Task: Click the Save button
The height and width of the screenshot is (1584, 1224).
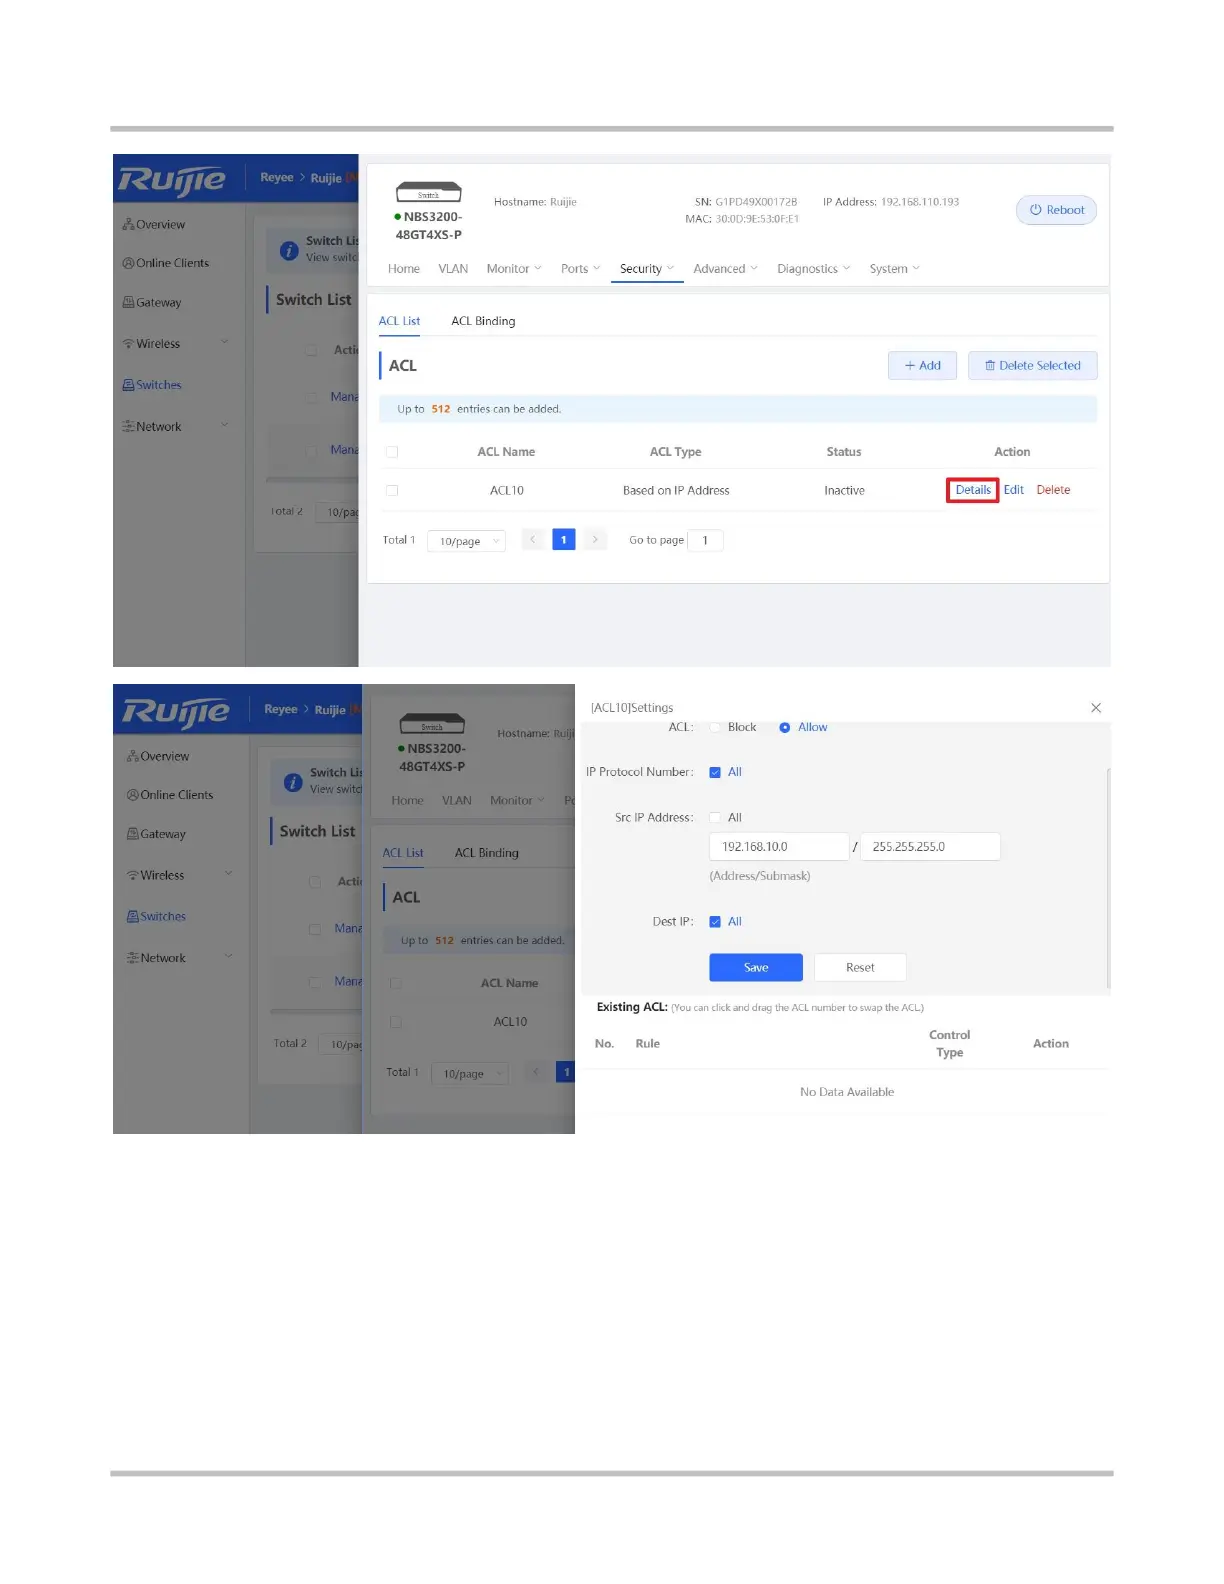Action: (756, 968)
